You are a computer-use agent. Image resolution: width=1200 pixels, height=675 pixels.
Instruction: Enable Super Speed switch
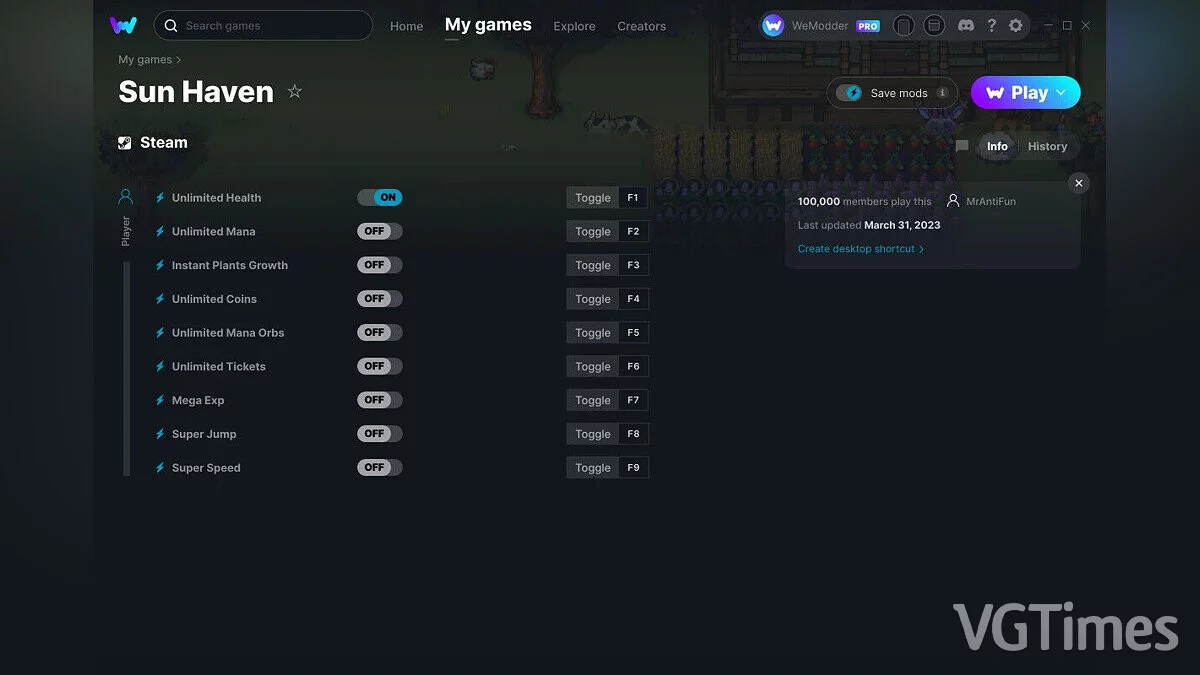click(x=380, y=467)
